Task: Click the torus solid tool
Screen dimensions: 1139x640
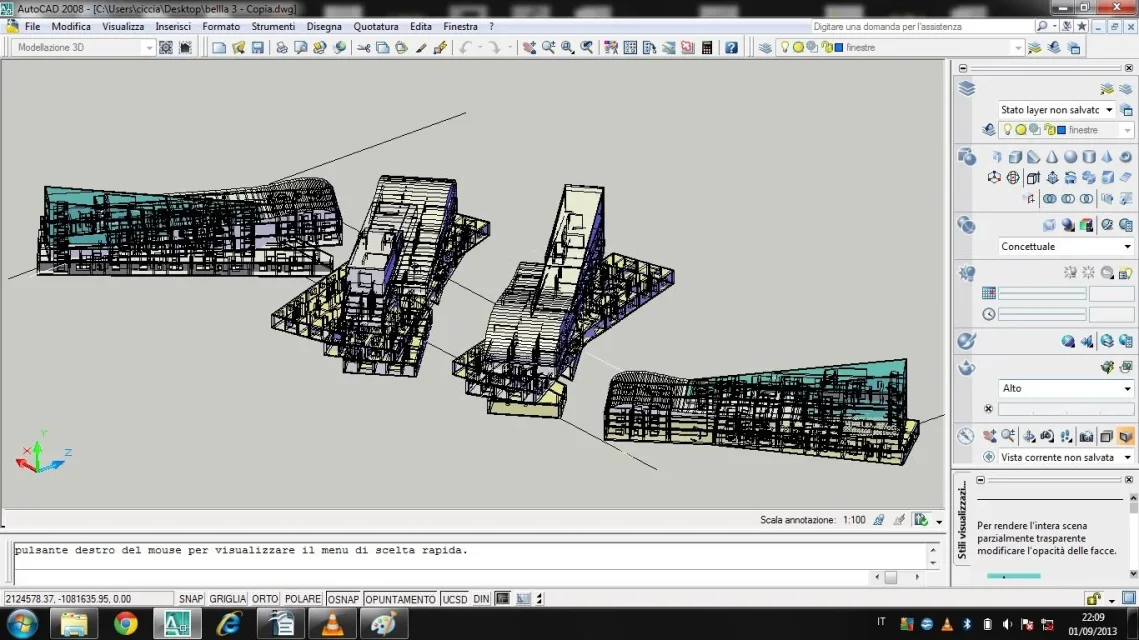Action: (1126, 157)
